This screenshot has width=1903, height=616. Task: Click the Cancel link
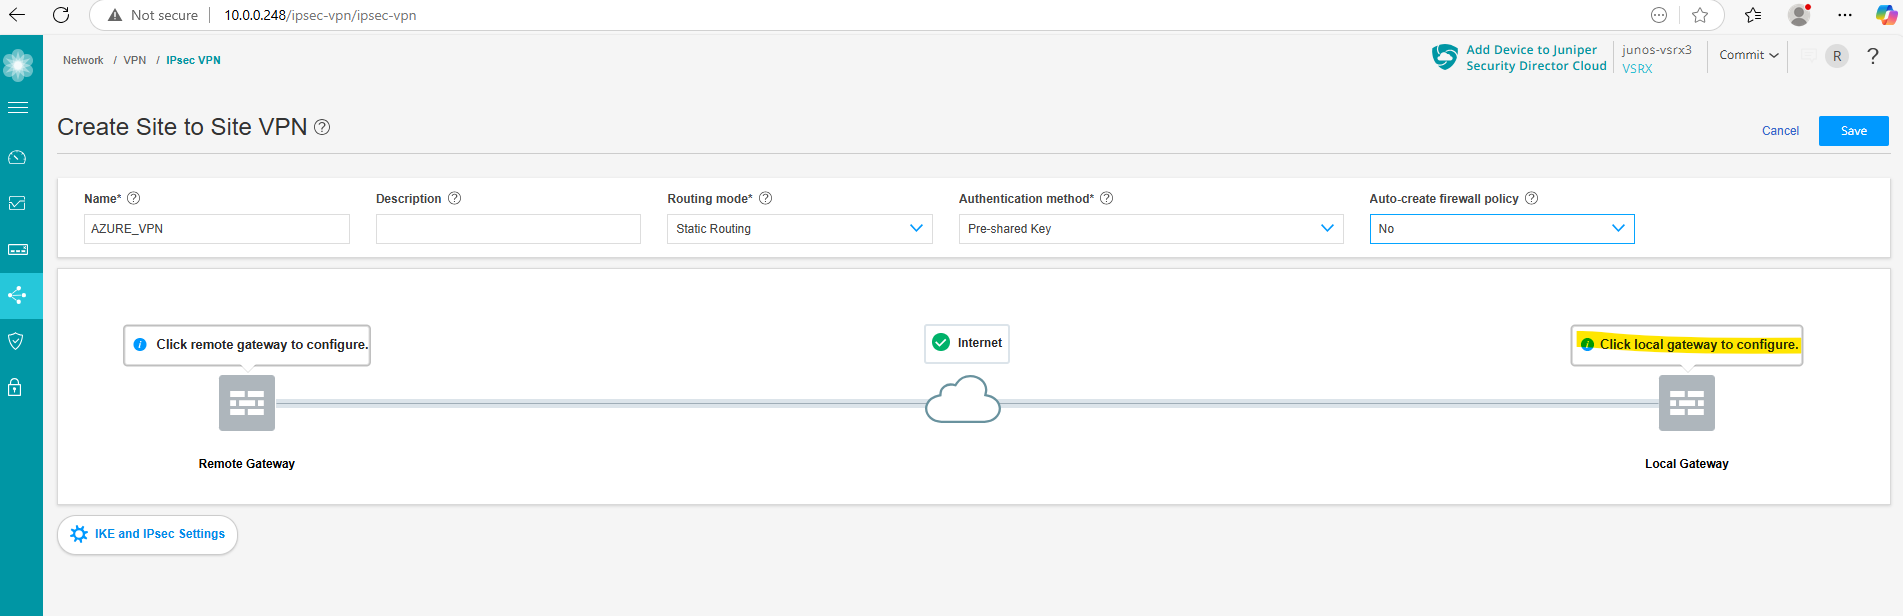point(1780,131)
